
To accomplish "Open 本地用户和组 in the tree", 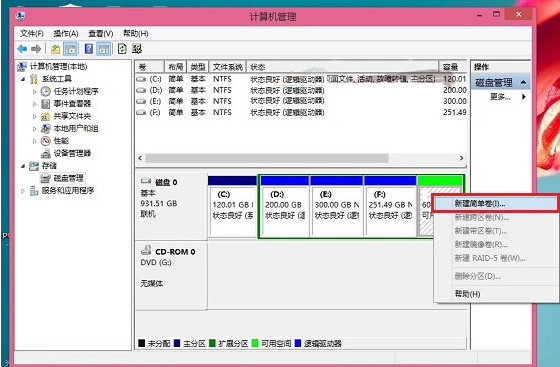I will 76,129.
